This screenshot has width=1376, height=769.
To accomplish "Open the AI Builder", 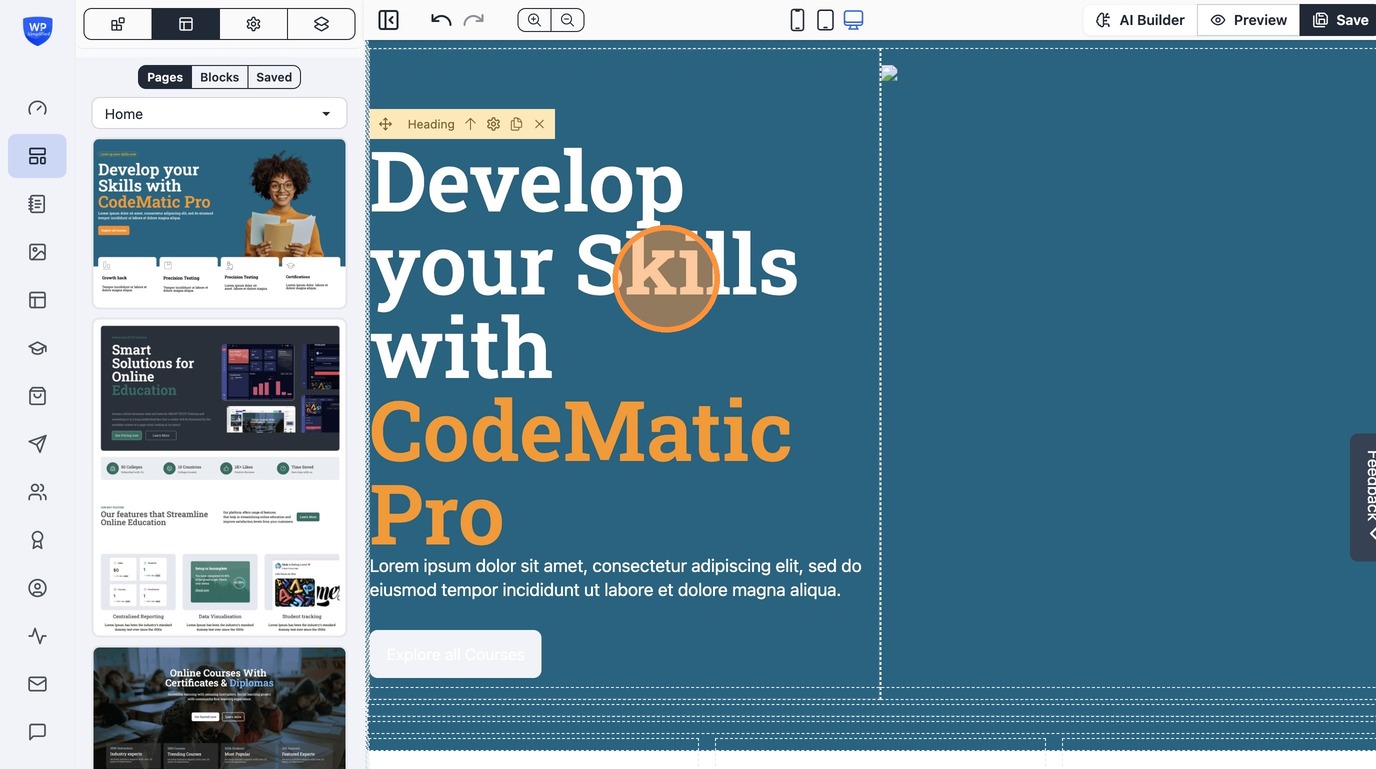I will pyautogui.click(x=1140, y=20).
